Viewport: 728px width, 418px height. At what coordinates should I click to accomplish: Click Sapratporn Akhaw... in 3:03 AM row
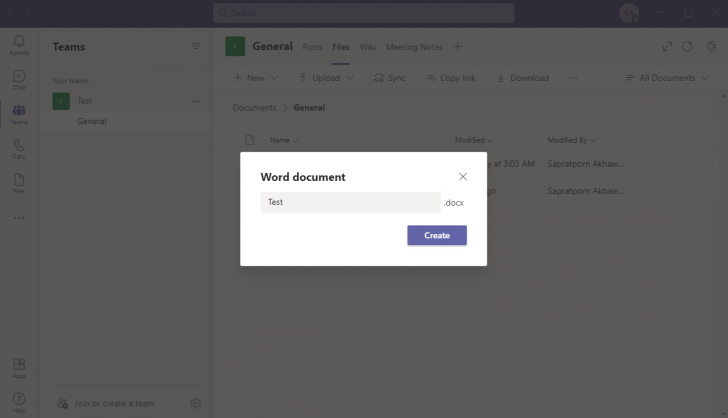pyautogui.click(x=585, y=164)
